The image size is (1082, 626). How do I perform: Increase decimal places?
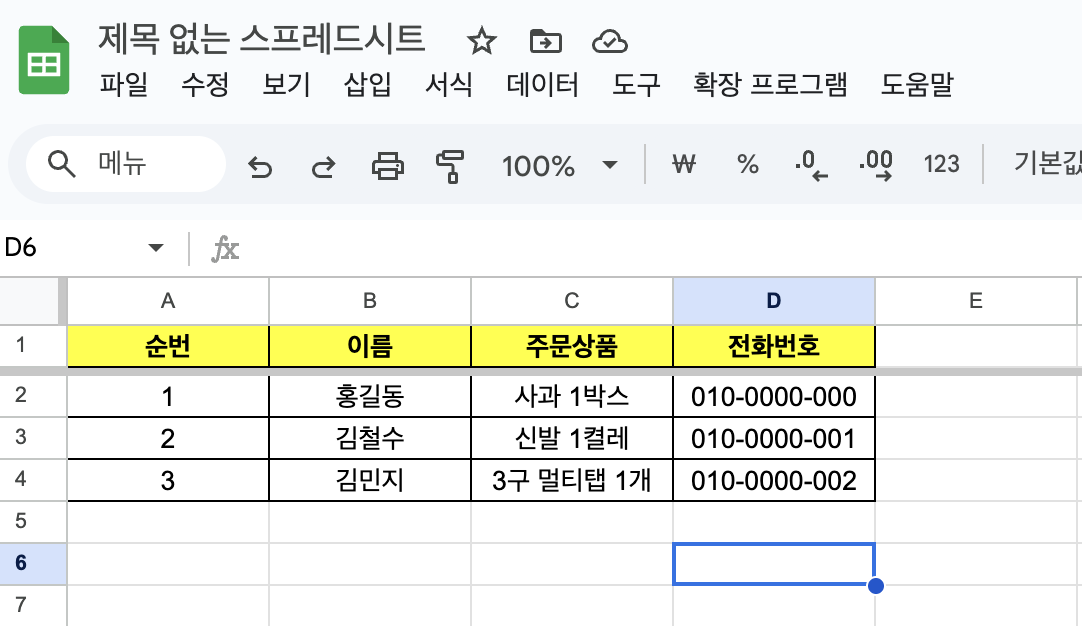(x=876, y=165)
